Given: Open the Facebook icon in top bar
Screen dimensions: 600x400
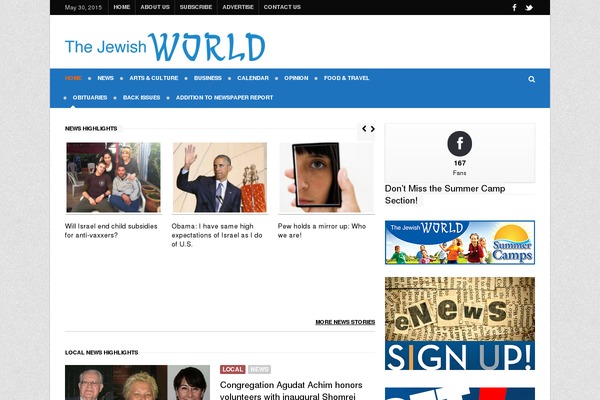Looking at the screenshot, I should click(x=514, y=7).
